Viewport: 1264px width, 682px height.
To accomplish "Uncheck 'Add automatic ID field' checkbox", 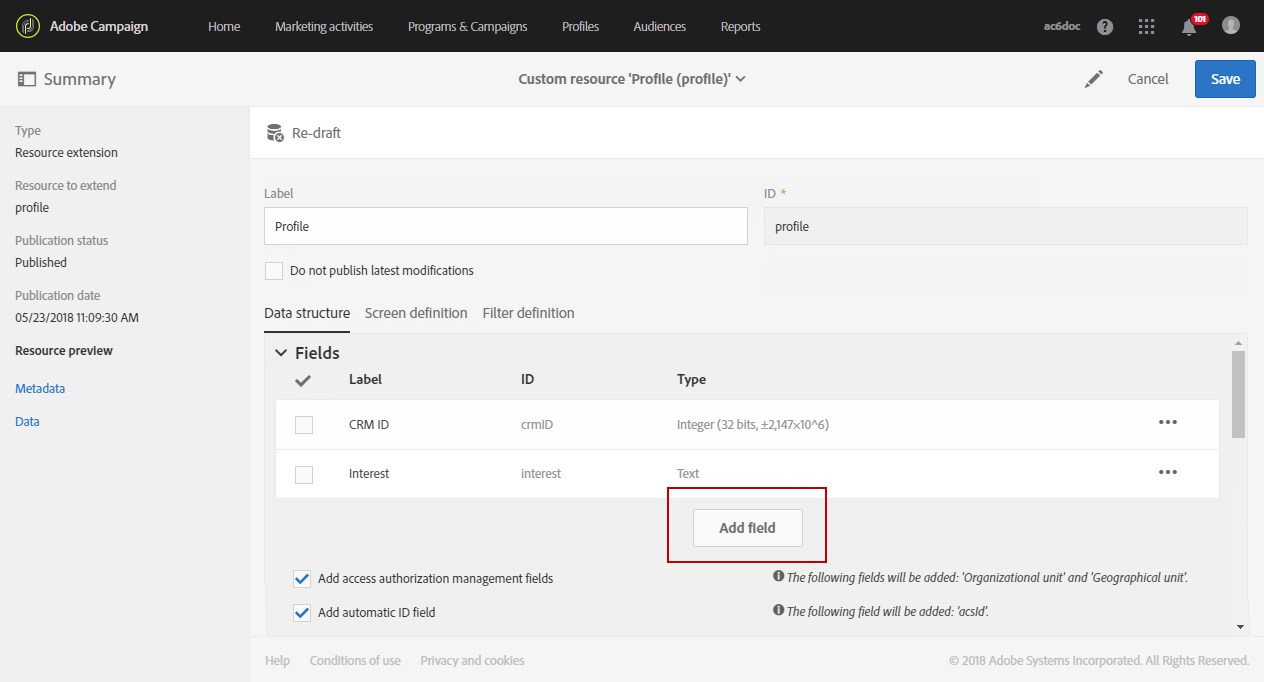I will pos(302,612).
